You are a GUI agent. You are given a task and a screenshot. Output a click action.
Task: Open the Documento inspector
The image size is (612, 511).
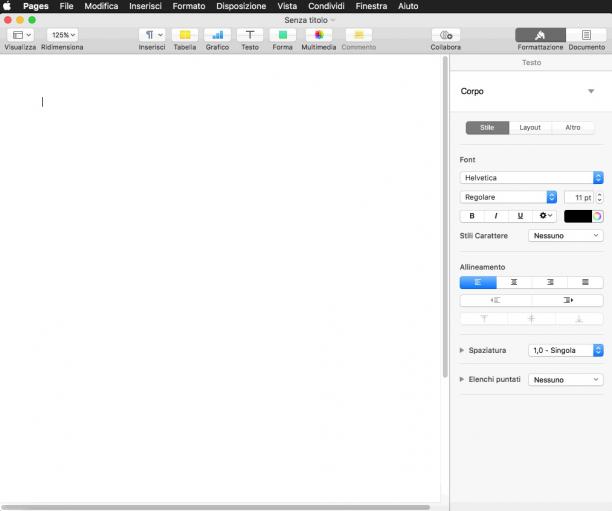tap(586, 35)
